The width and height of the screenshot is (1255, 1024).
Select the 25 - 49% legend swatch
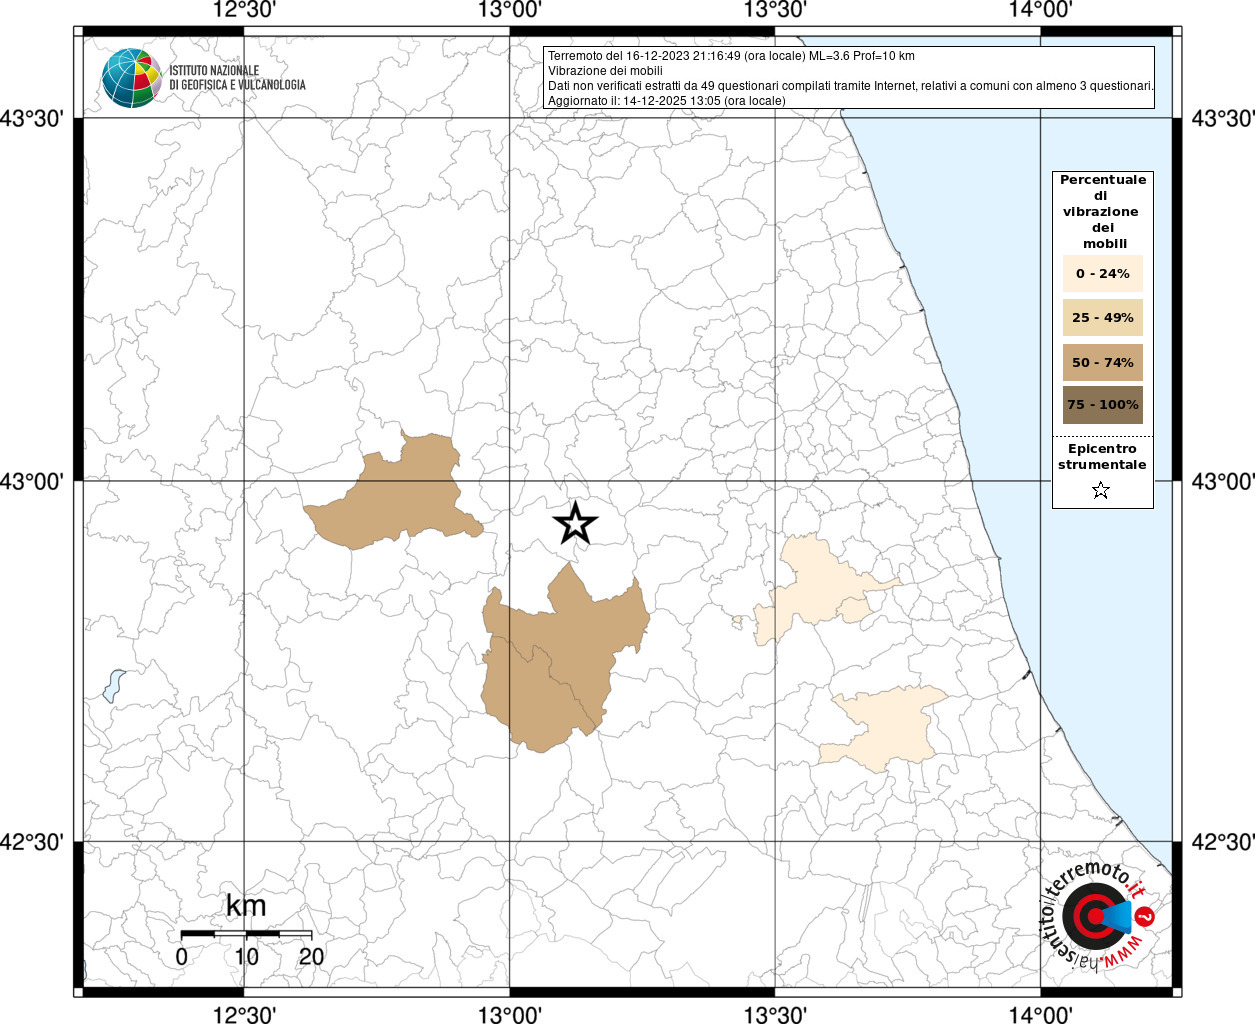pos(1102,318)
